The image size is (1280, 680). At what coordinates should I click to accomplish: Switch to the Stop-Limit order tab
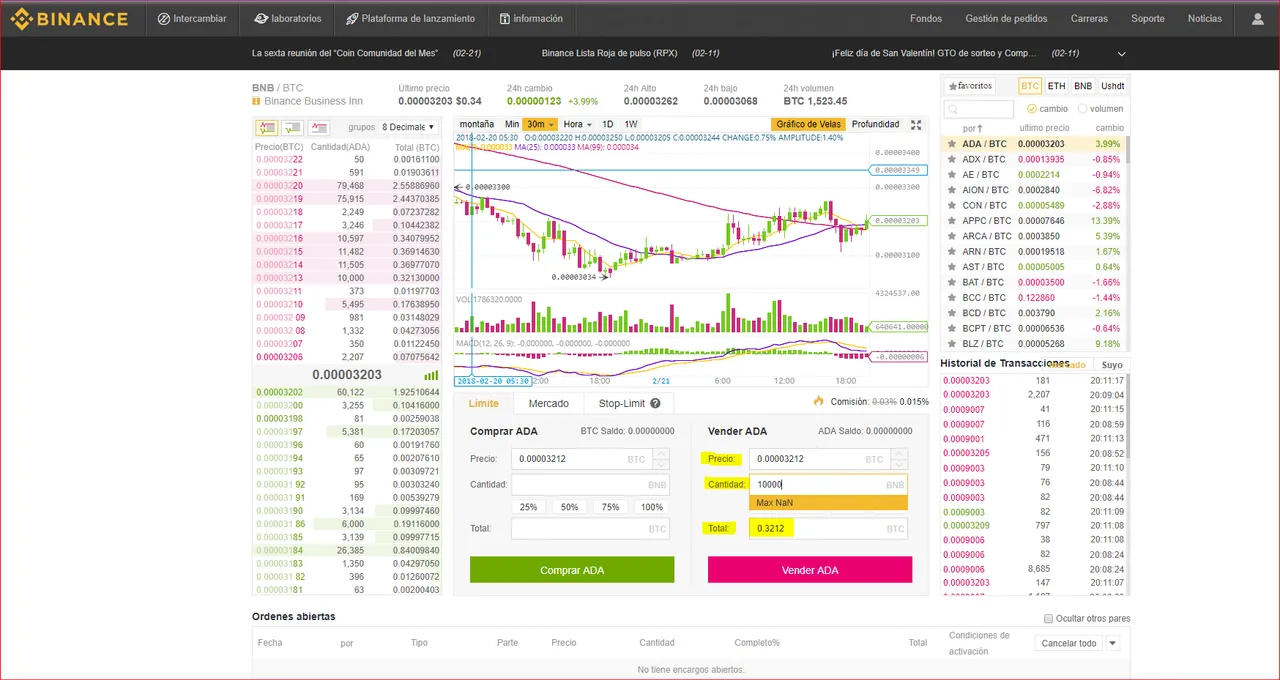628,403
